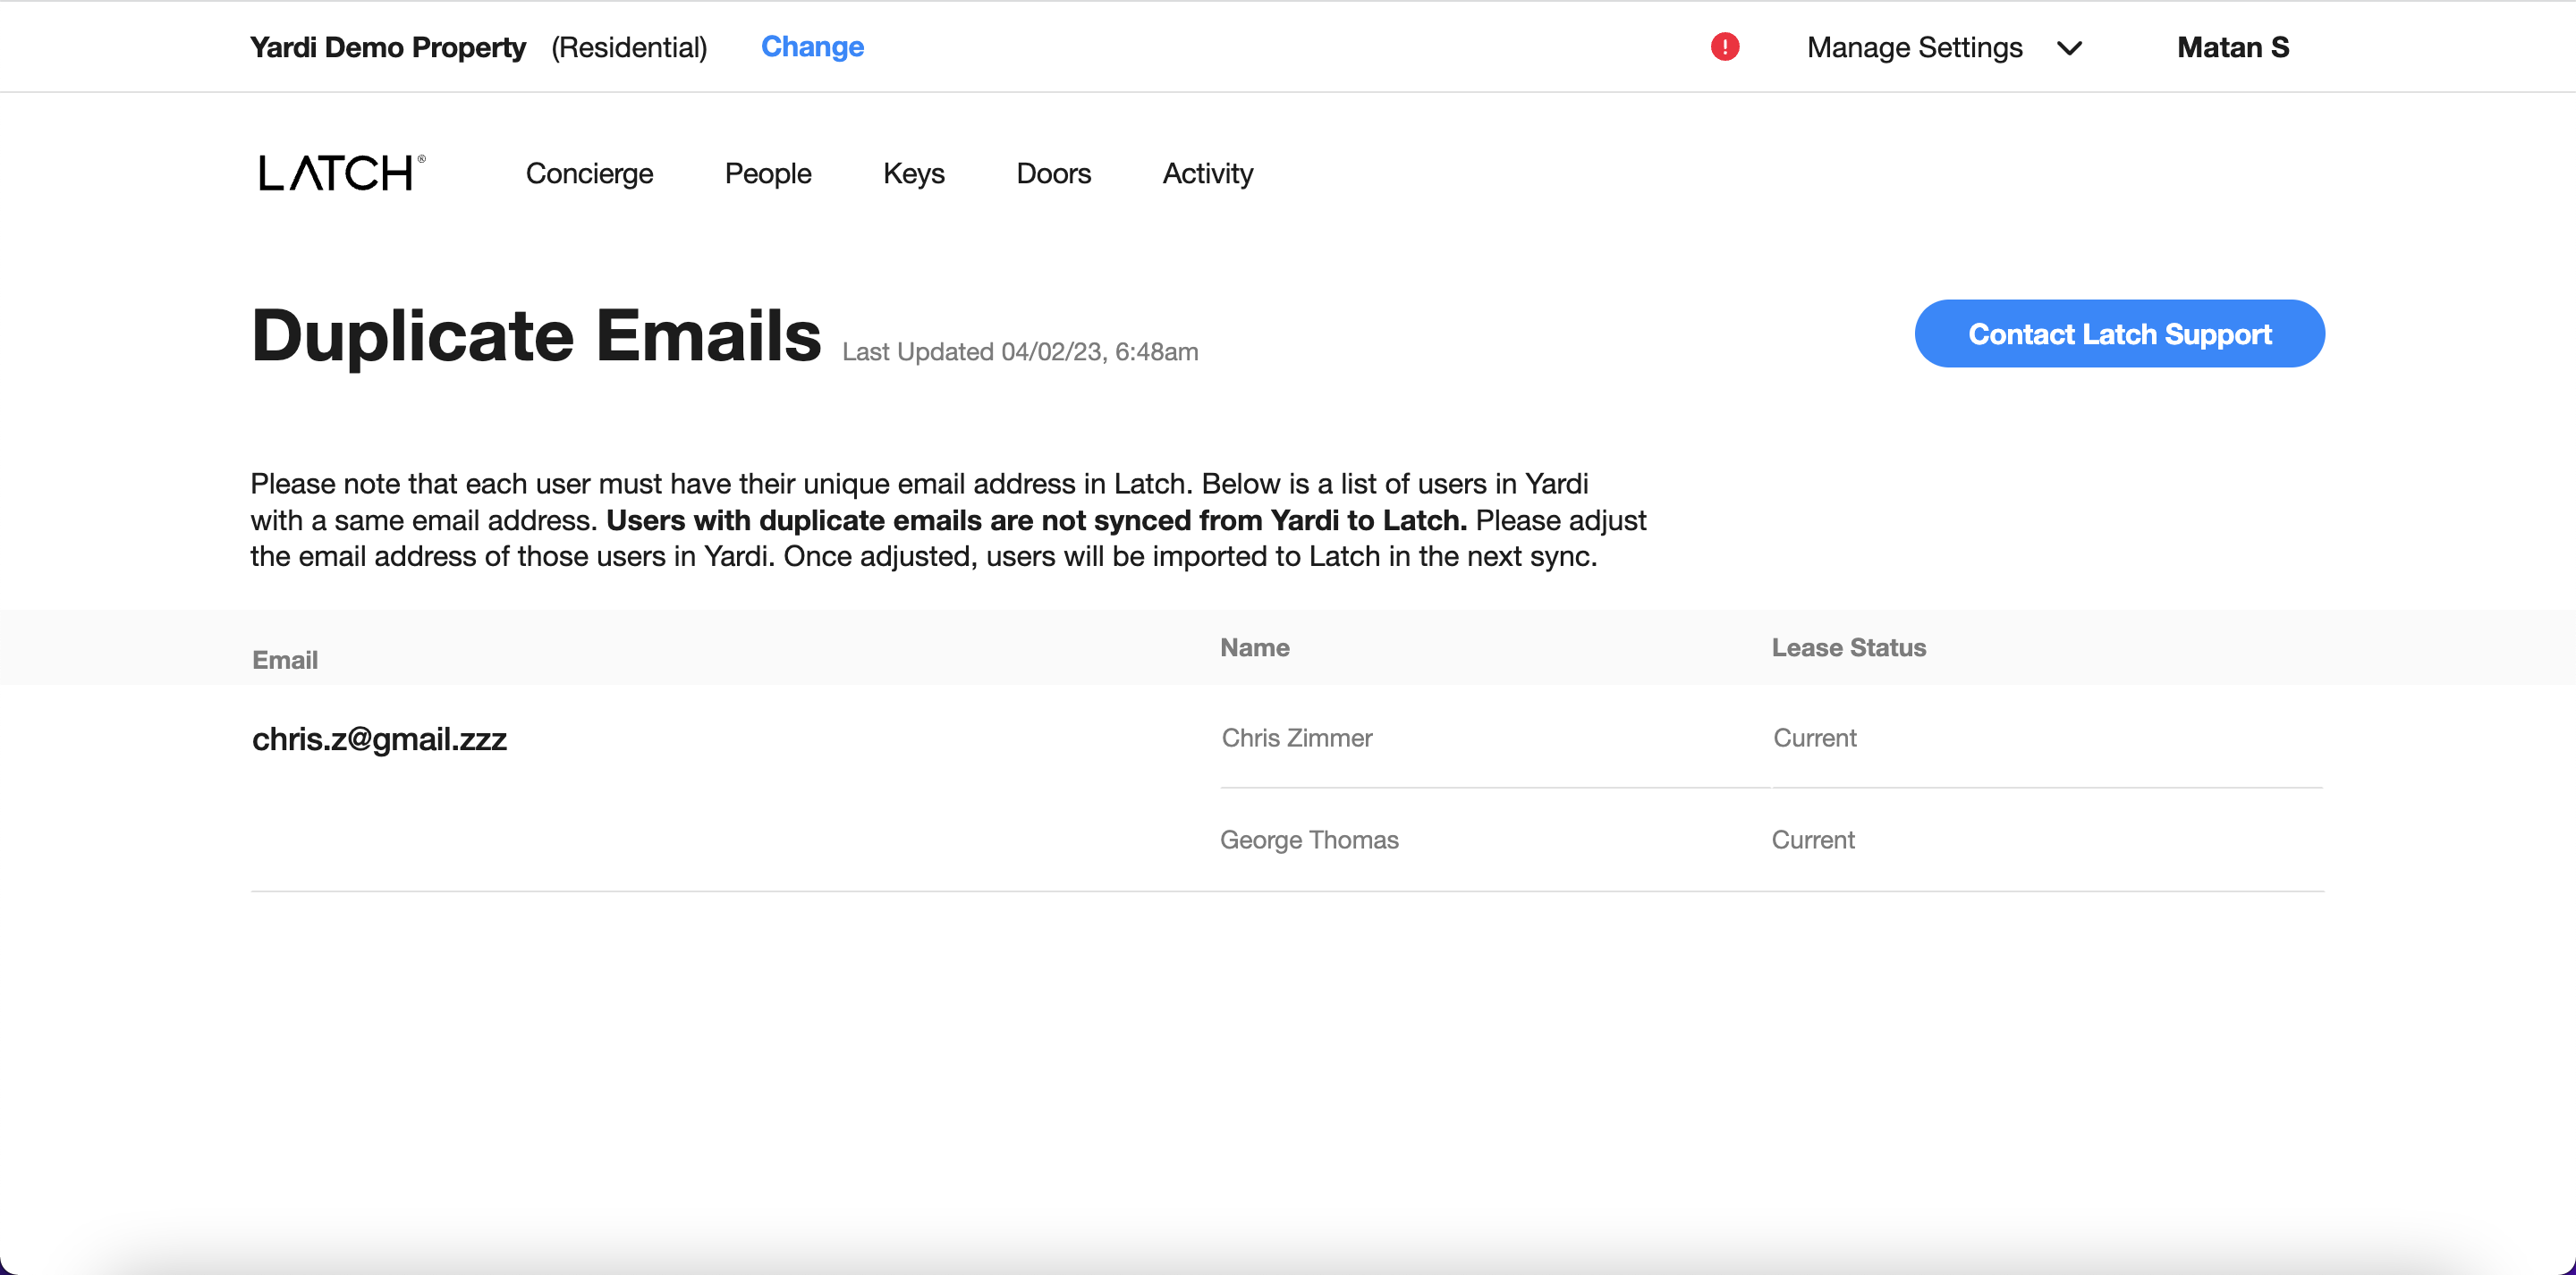
Task: Click the Chris Zimmer table row
Action: click(x=1296, y=738)
